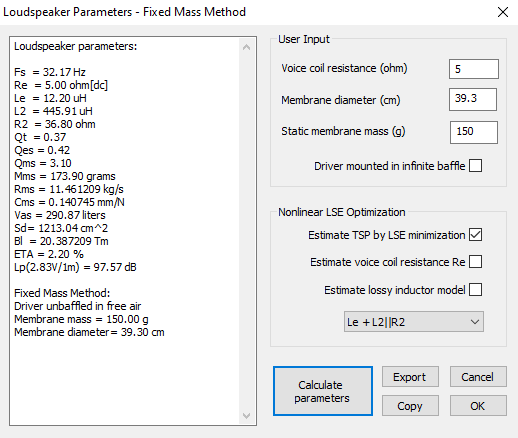This screenshot has height=438, width=518.
Task: Click the Bl = 20.387209 Tm line
Action: point(61,241)
